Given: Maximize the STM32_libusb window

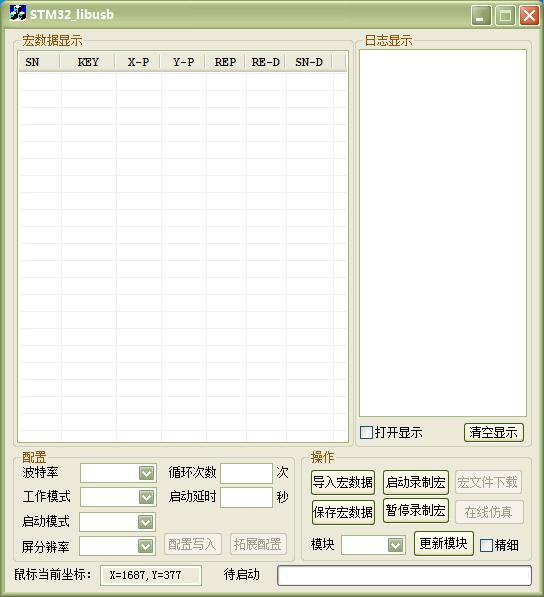Looking at the screenshot, I should (505, 16).
